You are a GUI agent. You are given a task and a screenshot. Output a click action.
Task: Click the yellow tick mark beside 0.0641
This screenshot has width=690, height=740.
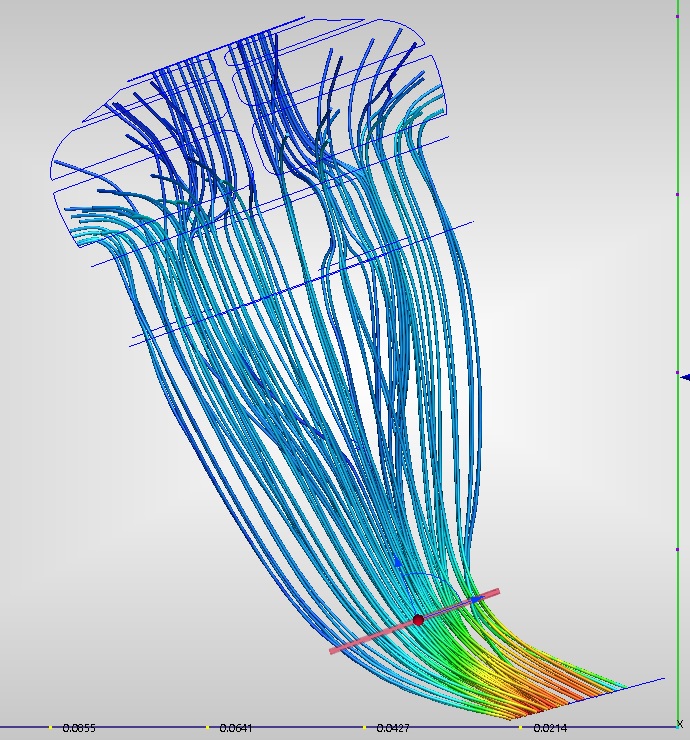click(207, 728)
